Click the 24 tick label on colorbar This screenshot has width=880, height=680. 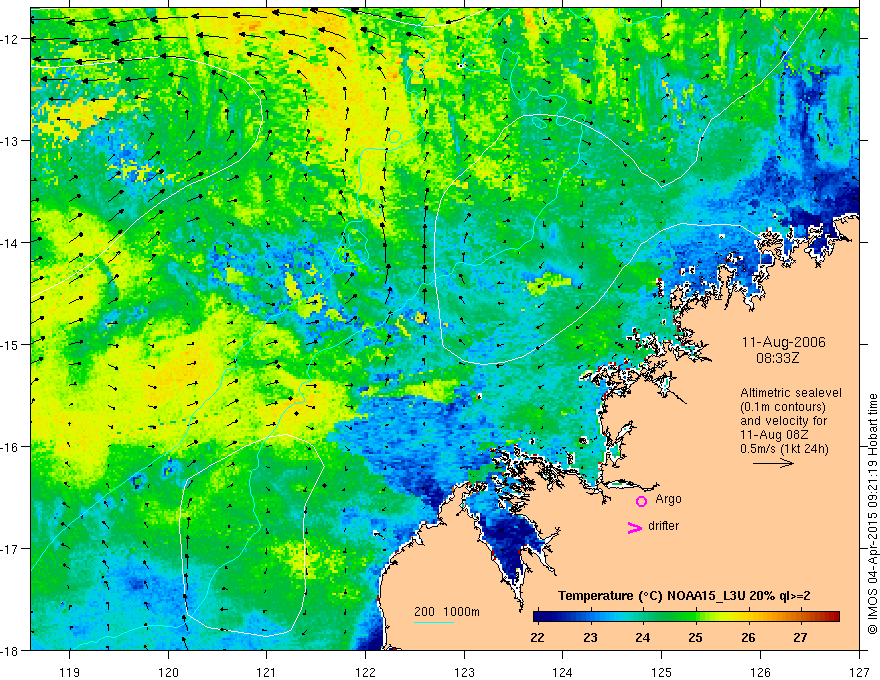pyautogui.click(x=643, y=638)
